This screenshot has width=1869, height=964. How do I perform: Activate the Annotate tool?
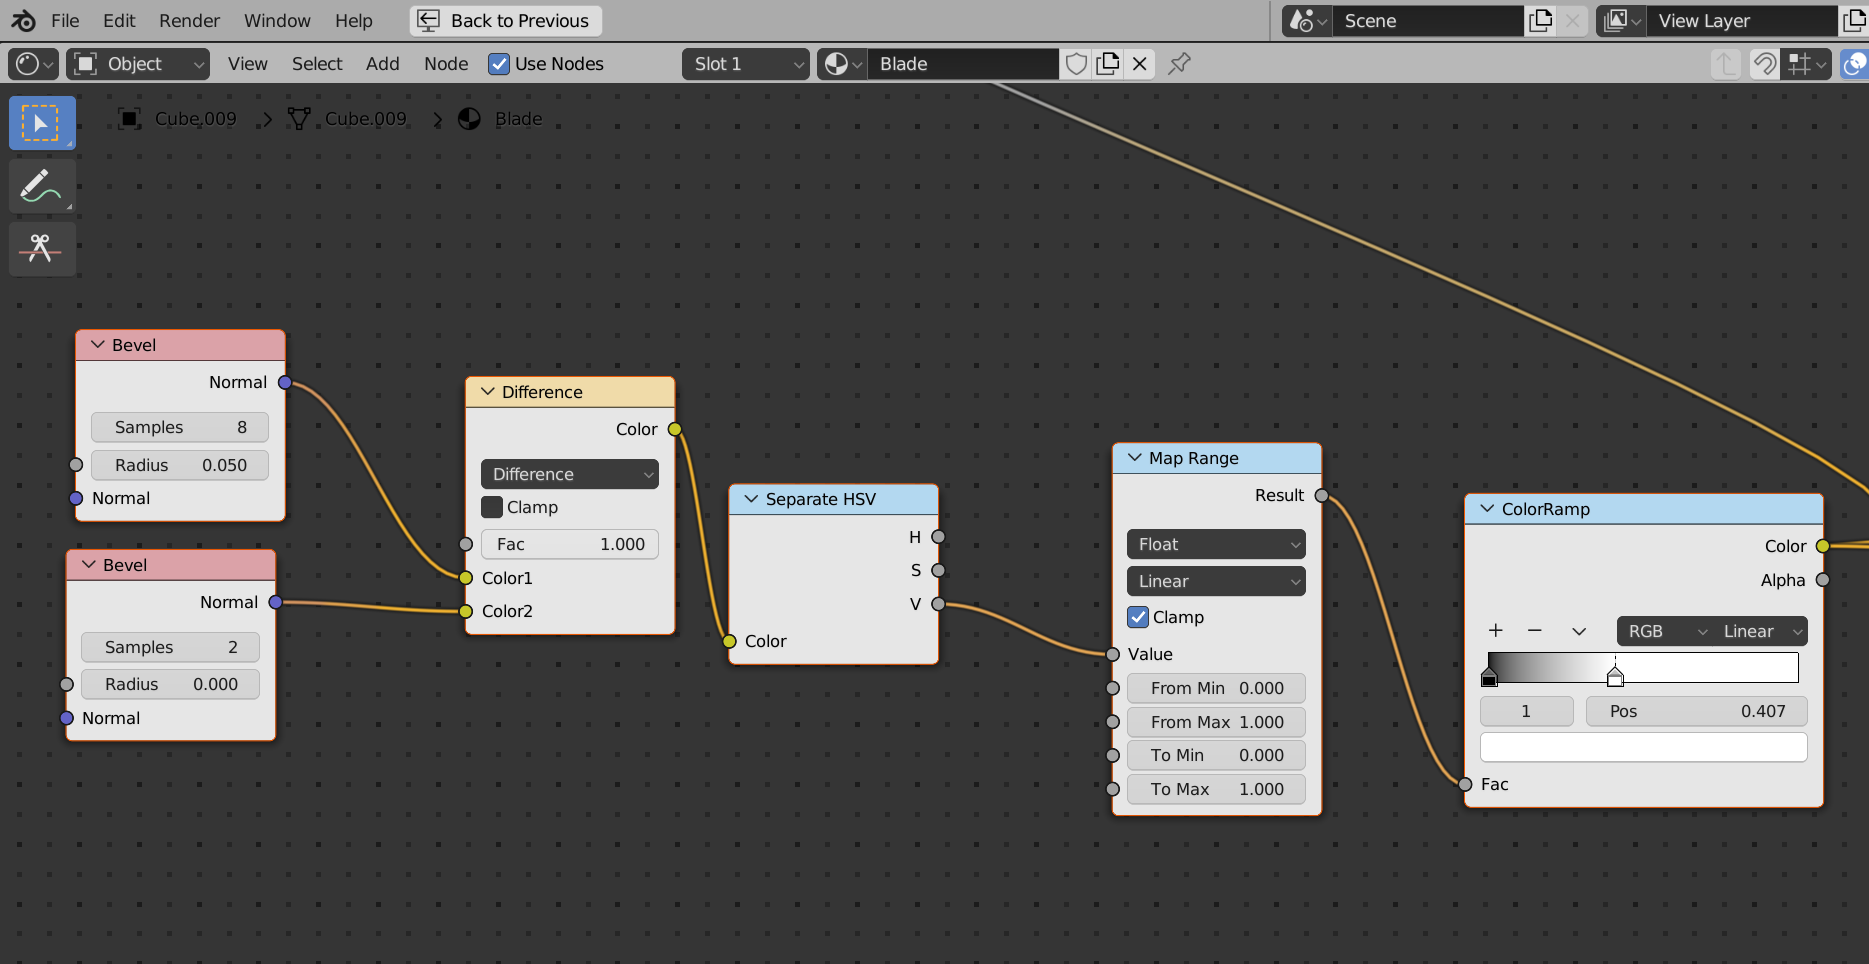click(42, 186)
